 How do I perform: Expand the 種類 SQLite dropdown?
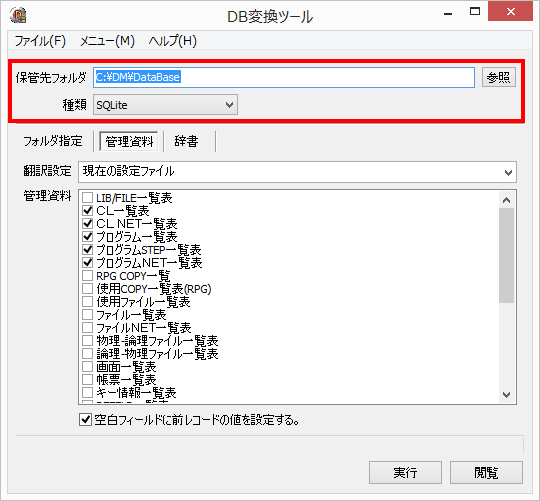165,105
